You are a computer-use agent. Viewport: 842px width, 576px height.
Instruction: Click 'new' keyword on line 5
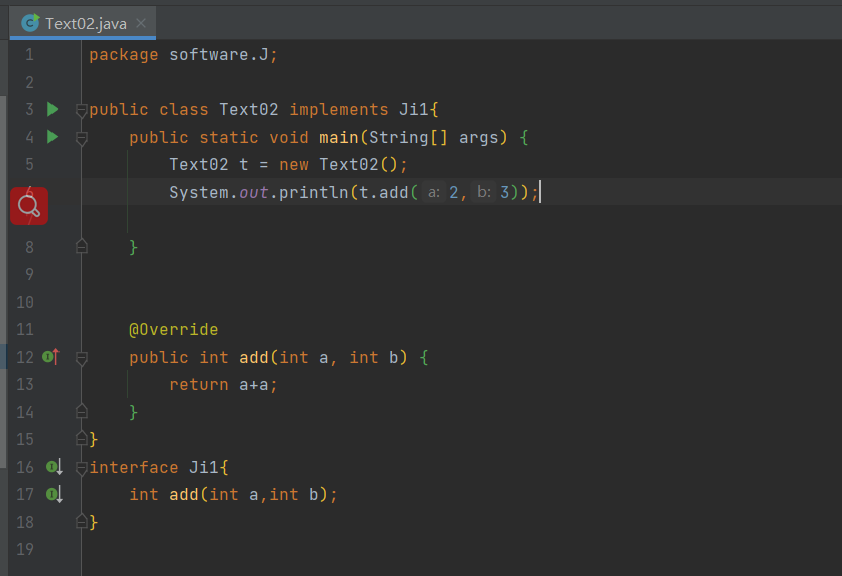tap(294, 164)
